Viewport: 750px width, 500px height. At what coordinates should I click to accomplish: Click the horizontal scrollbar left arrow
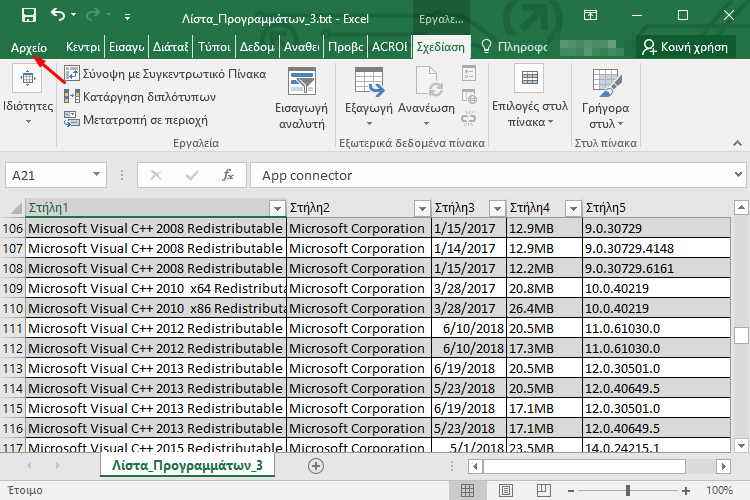[475, 466]
